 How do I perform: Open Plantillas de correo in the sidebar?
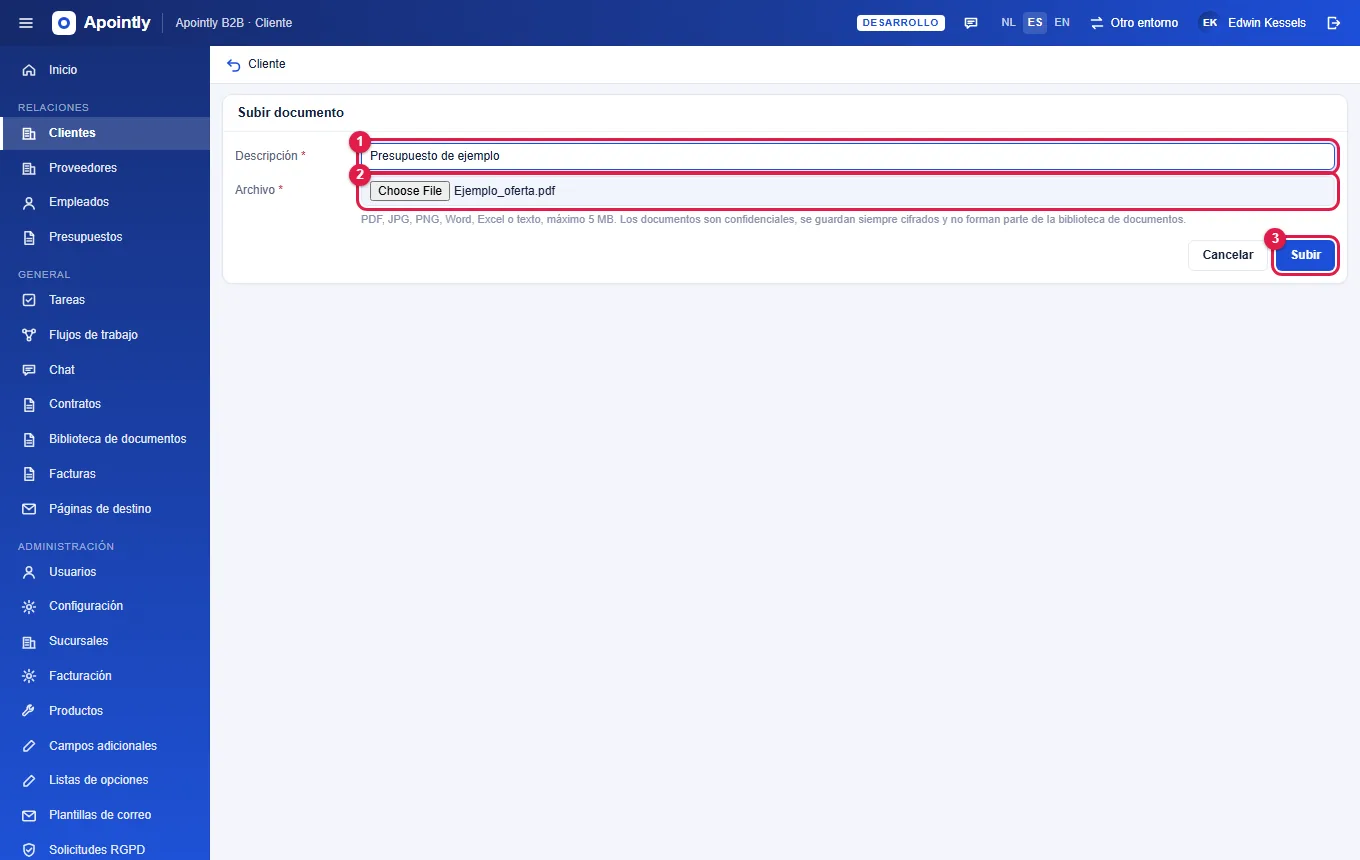tap(105, 815)
